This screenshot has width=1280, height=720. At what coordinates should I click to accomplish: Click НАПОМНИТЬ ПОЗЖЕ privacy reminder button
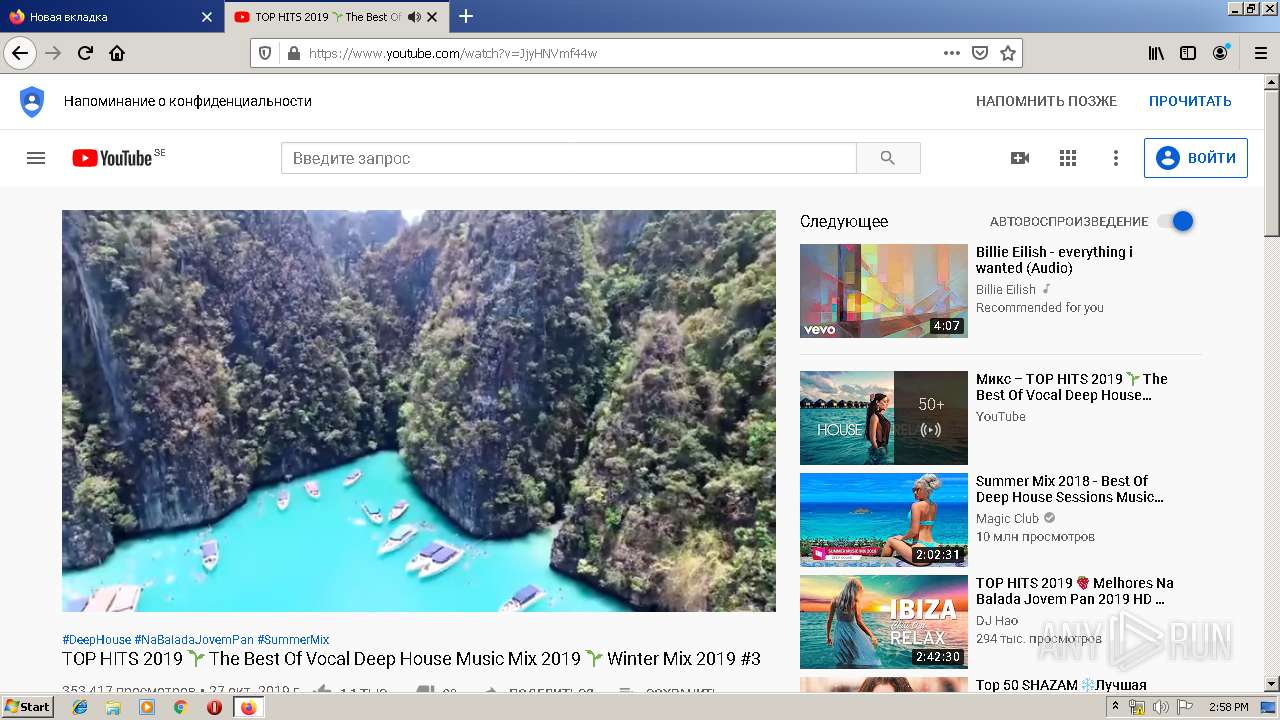point(1046,101)
